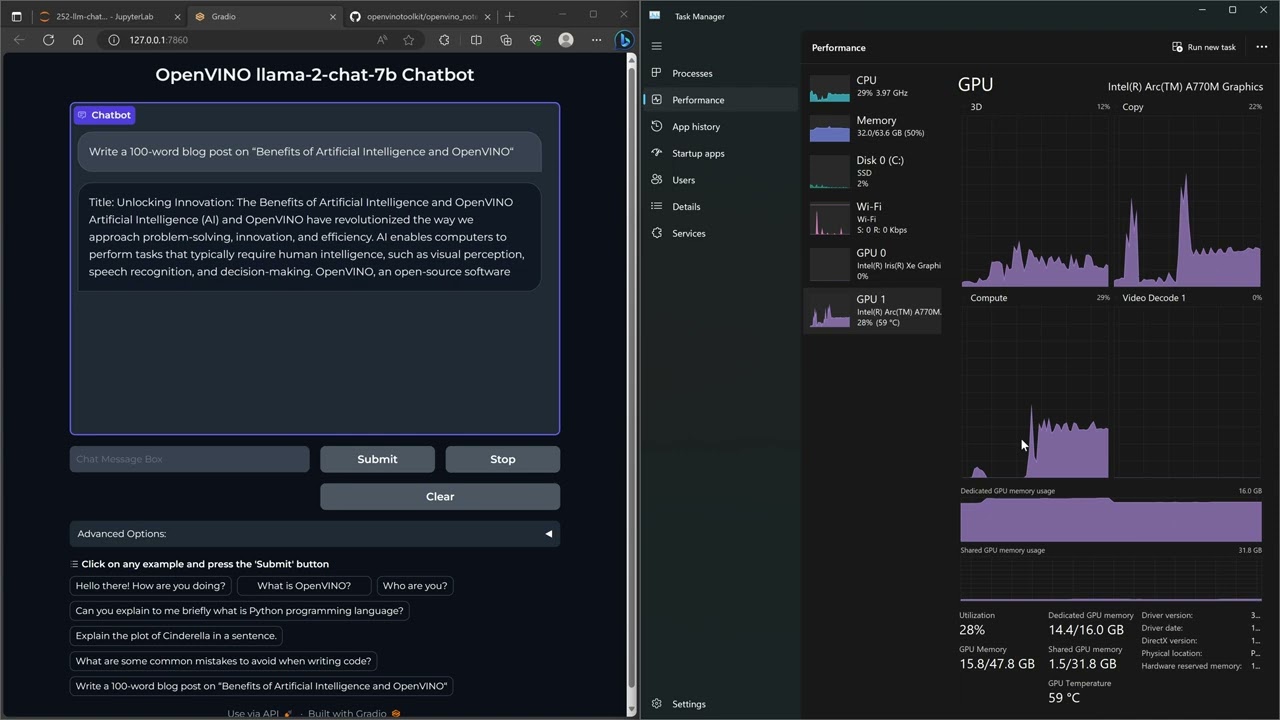Open the Bing Copilot sidebar

(624, 40)
